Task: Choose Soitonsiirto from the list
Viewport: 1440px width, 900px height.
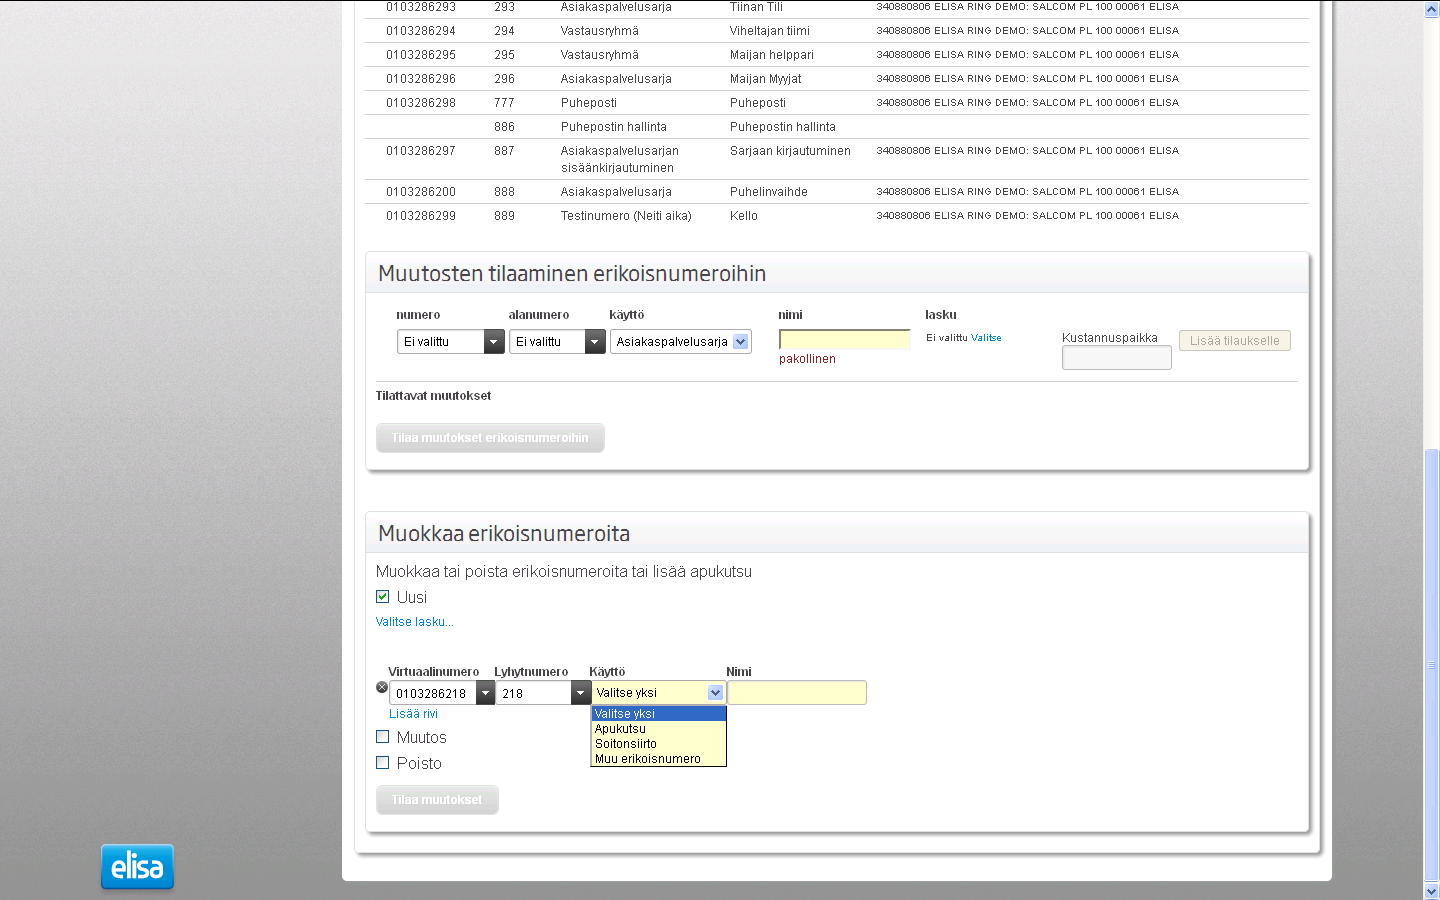Action: [658, 744]
